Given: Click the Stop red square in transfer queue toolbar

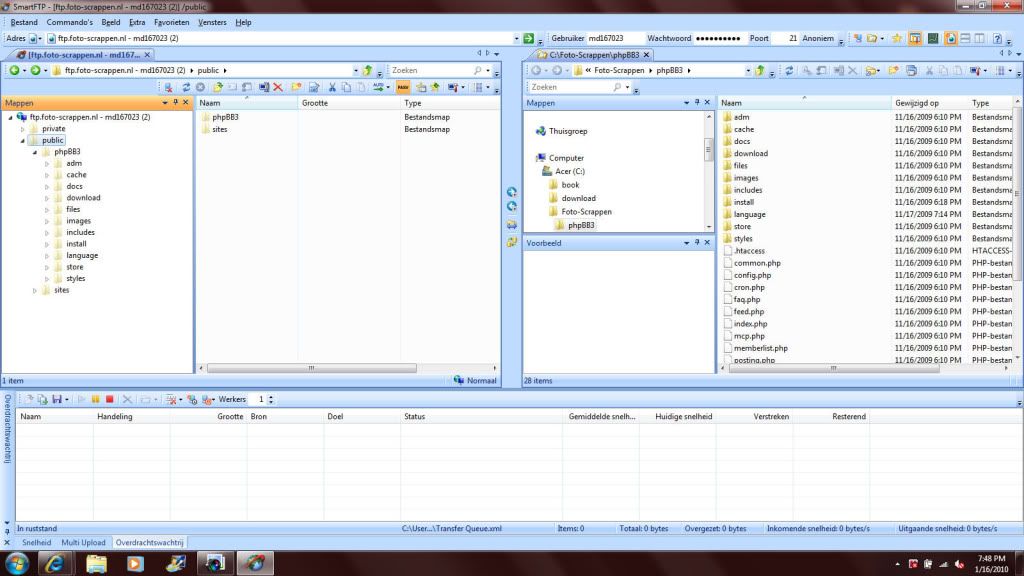Looking at the screenshot, I should tap(110, 399).
